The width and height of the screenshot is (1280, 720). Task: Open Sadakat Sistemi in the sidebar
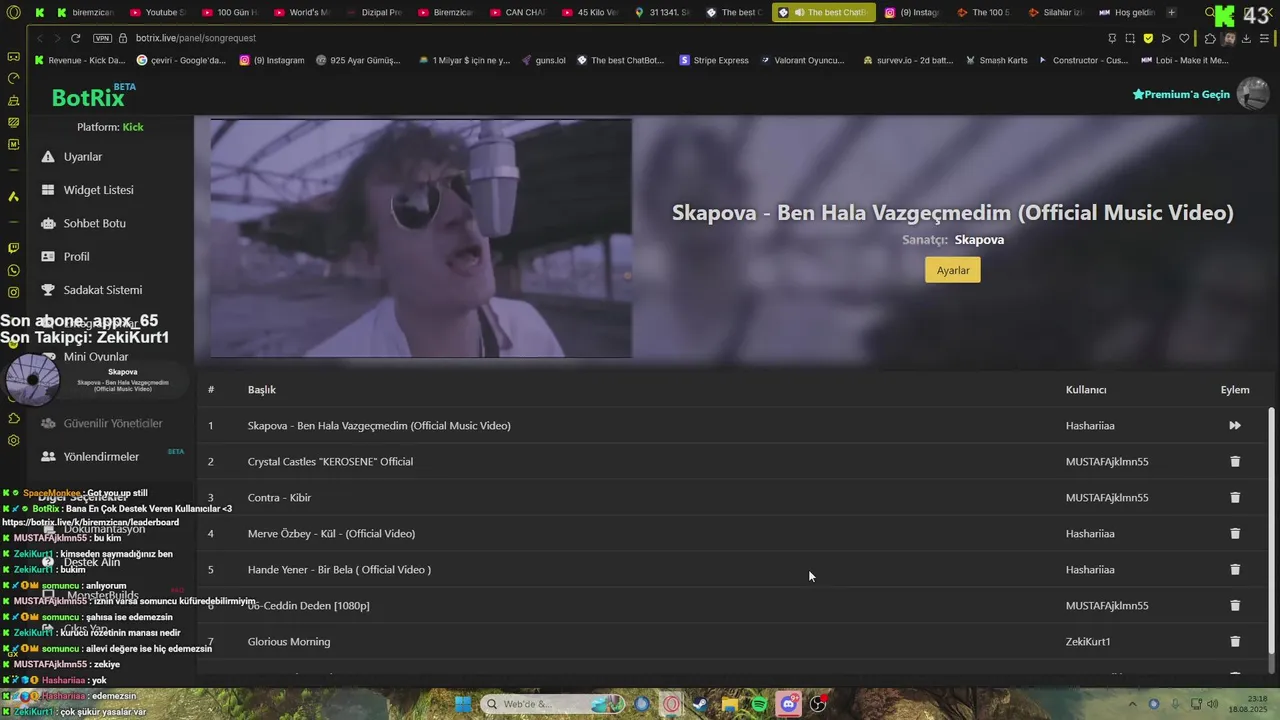(102, 290)
